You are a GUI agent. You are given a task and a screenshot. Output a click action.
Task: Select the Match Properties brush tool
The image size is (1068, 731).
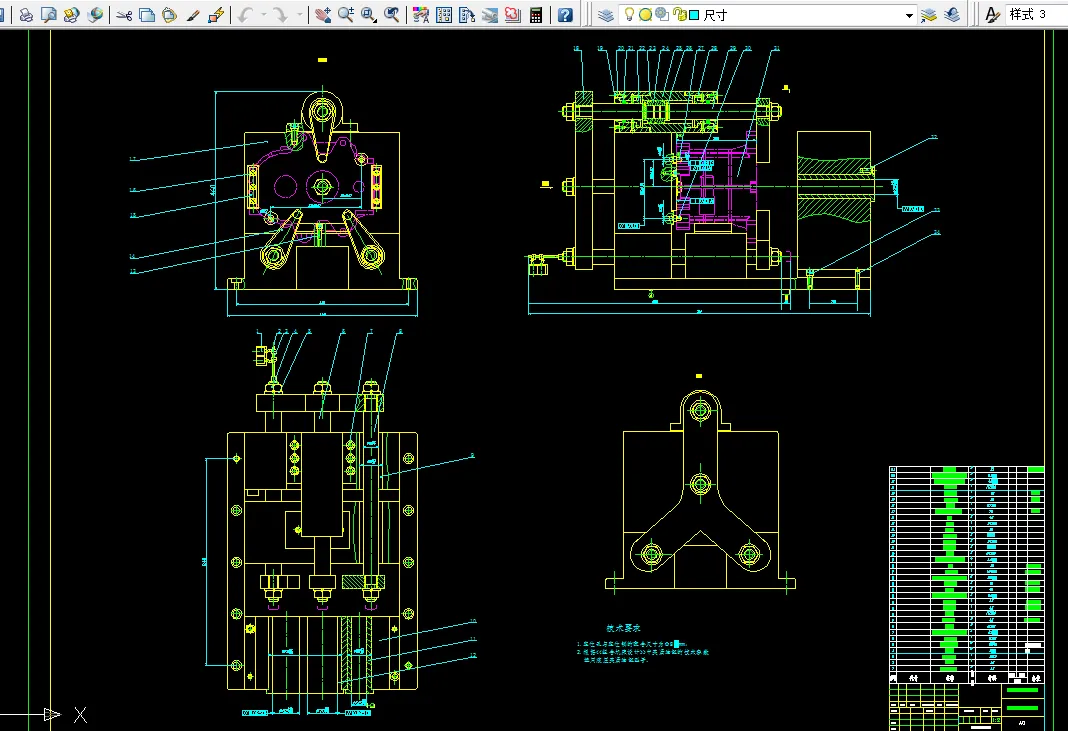[193, 14]
